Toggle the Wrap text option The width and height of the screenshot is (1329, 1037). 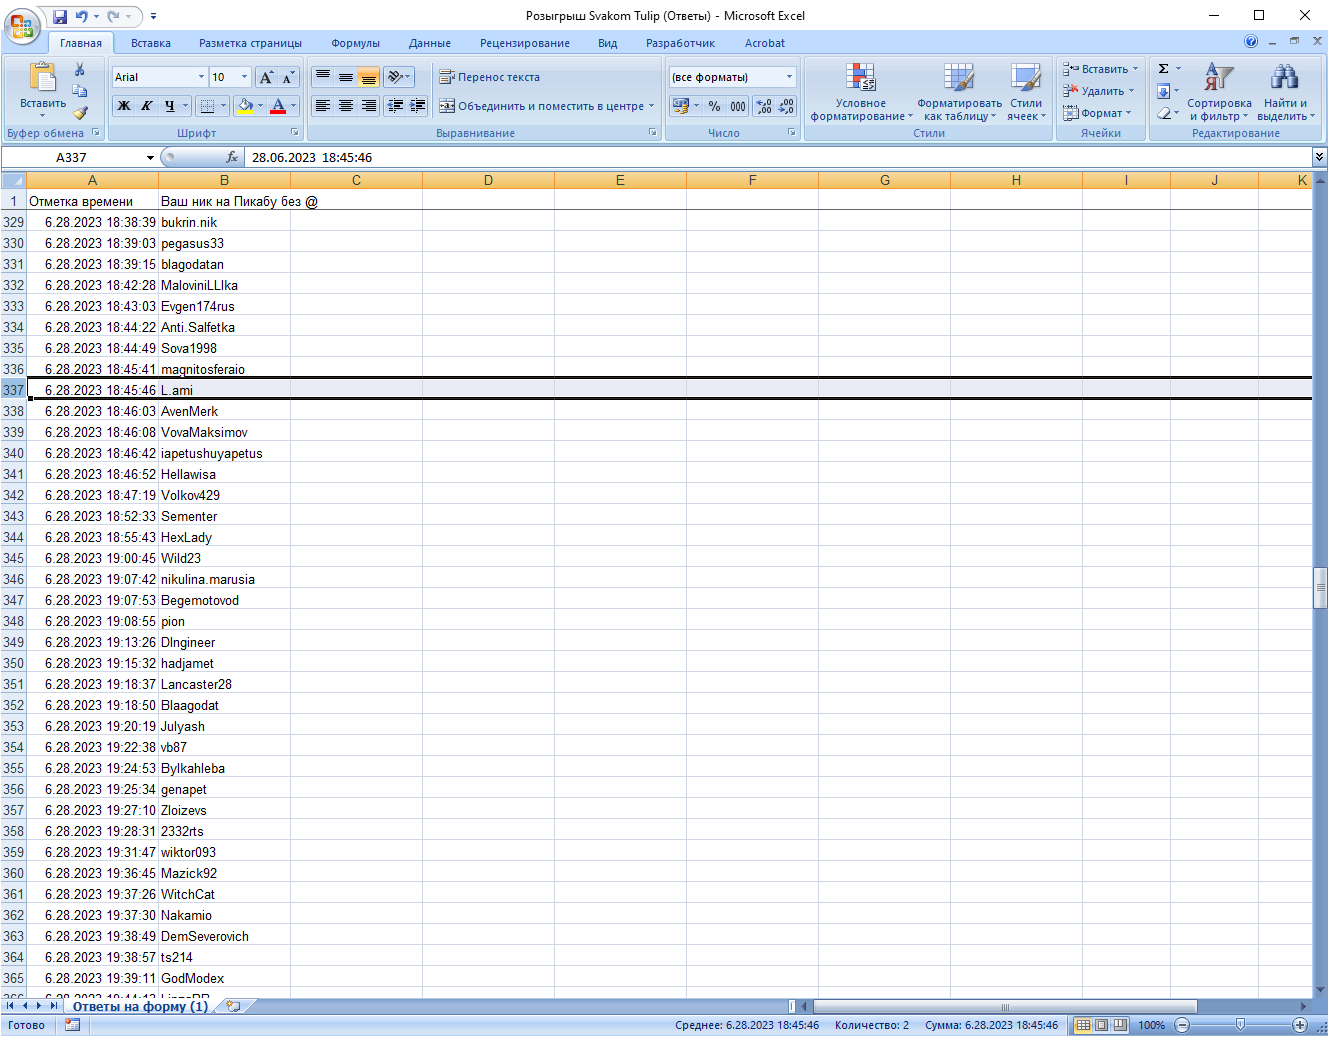point(490,77)
